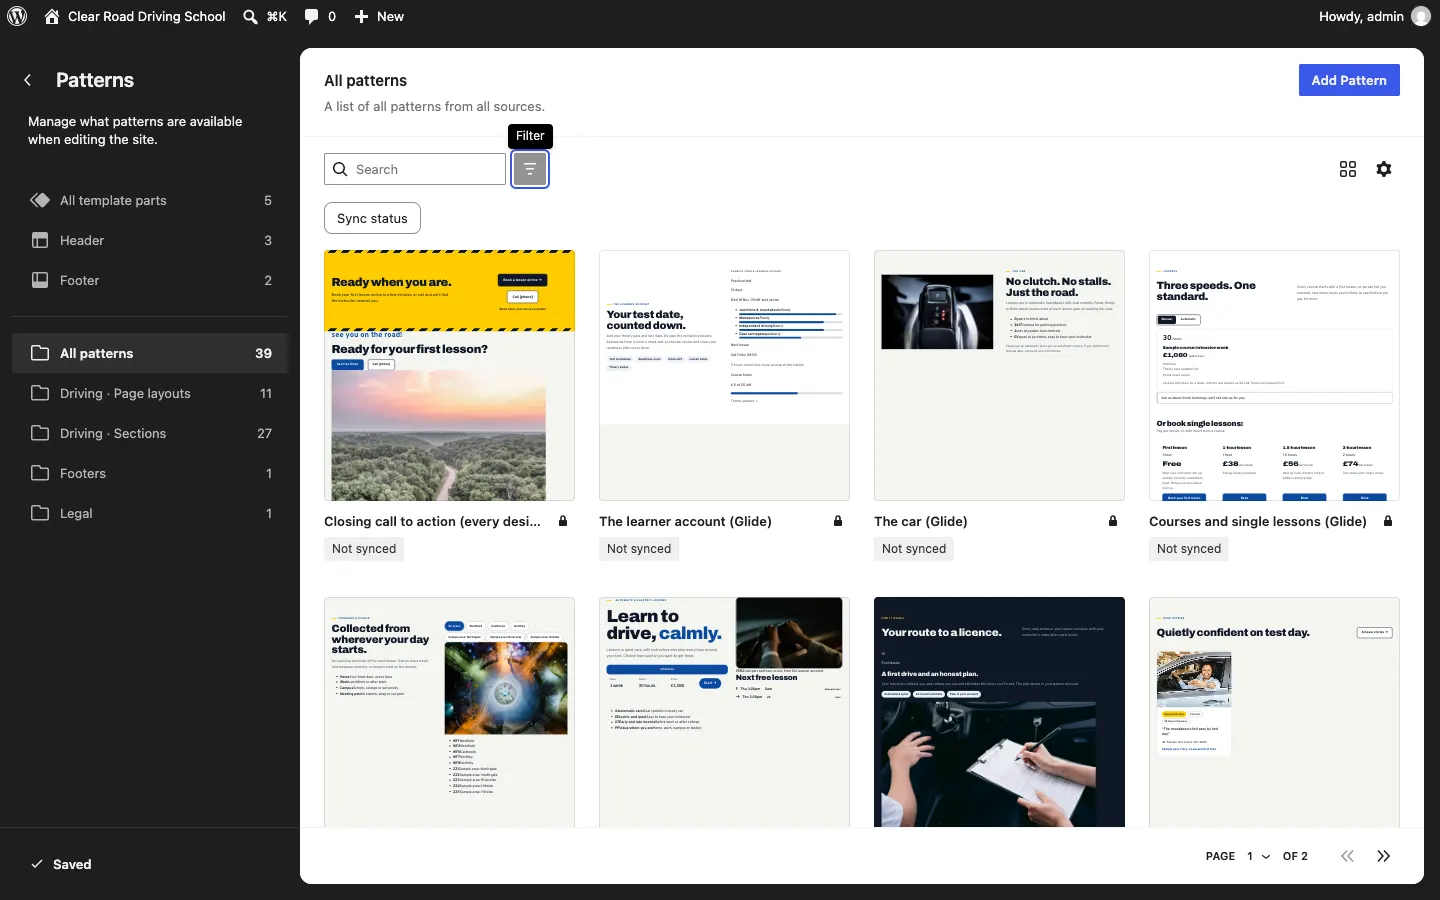
Task: Click the Saved status indicator
Action: click(62, 864)
